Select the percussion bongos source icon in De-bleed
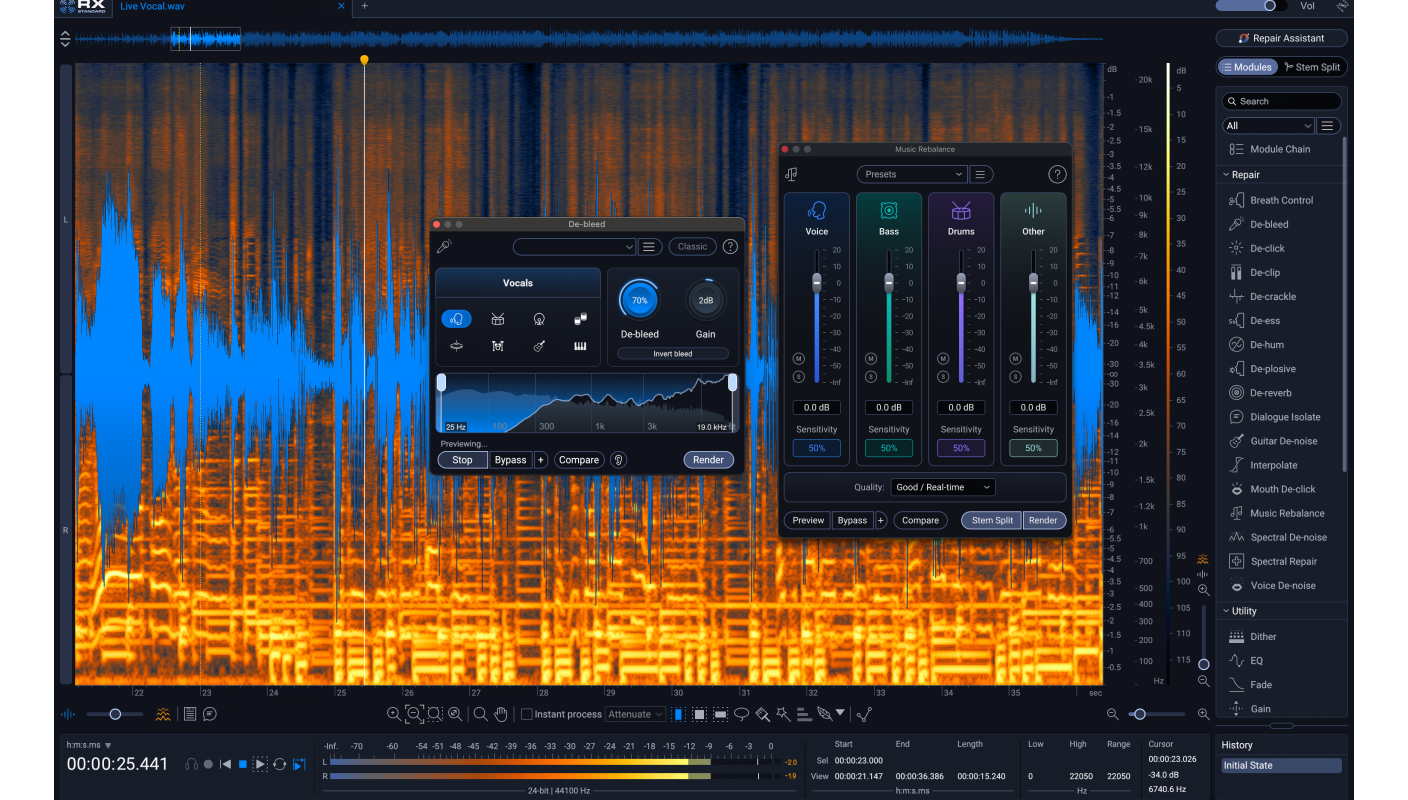 (580, 319)
